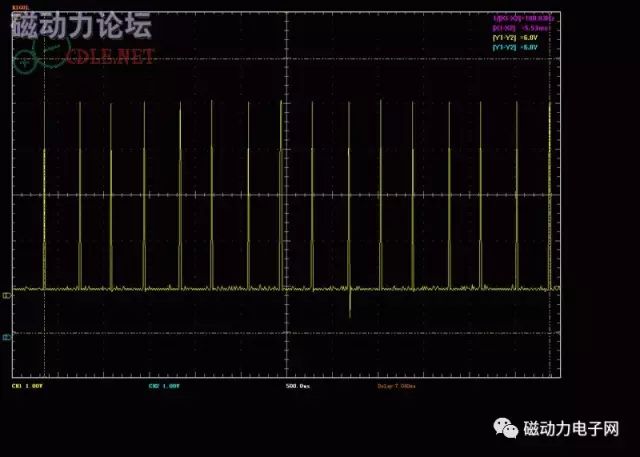The height and width of the screenshot is (457, 640).
Task: Click the magenta |X1-X2| time cursor readout
Action: click(x=520, y=28)
